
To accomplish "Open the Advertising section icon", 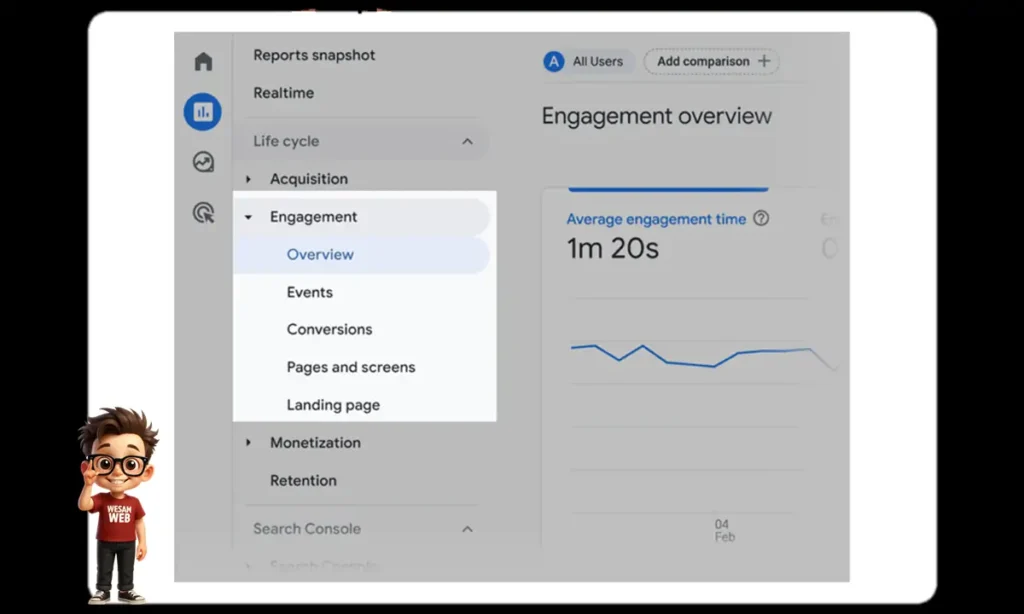I will coord(203,212).
